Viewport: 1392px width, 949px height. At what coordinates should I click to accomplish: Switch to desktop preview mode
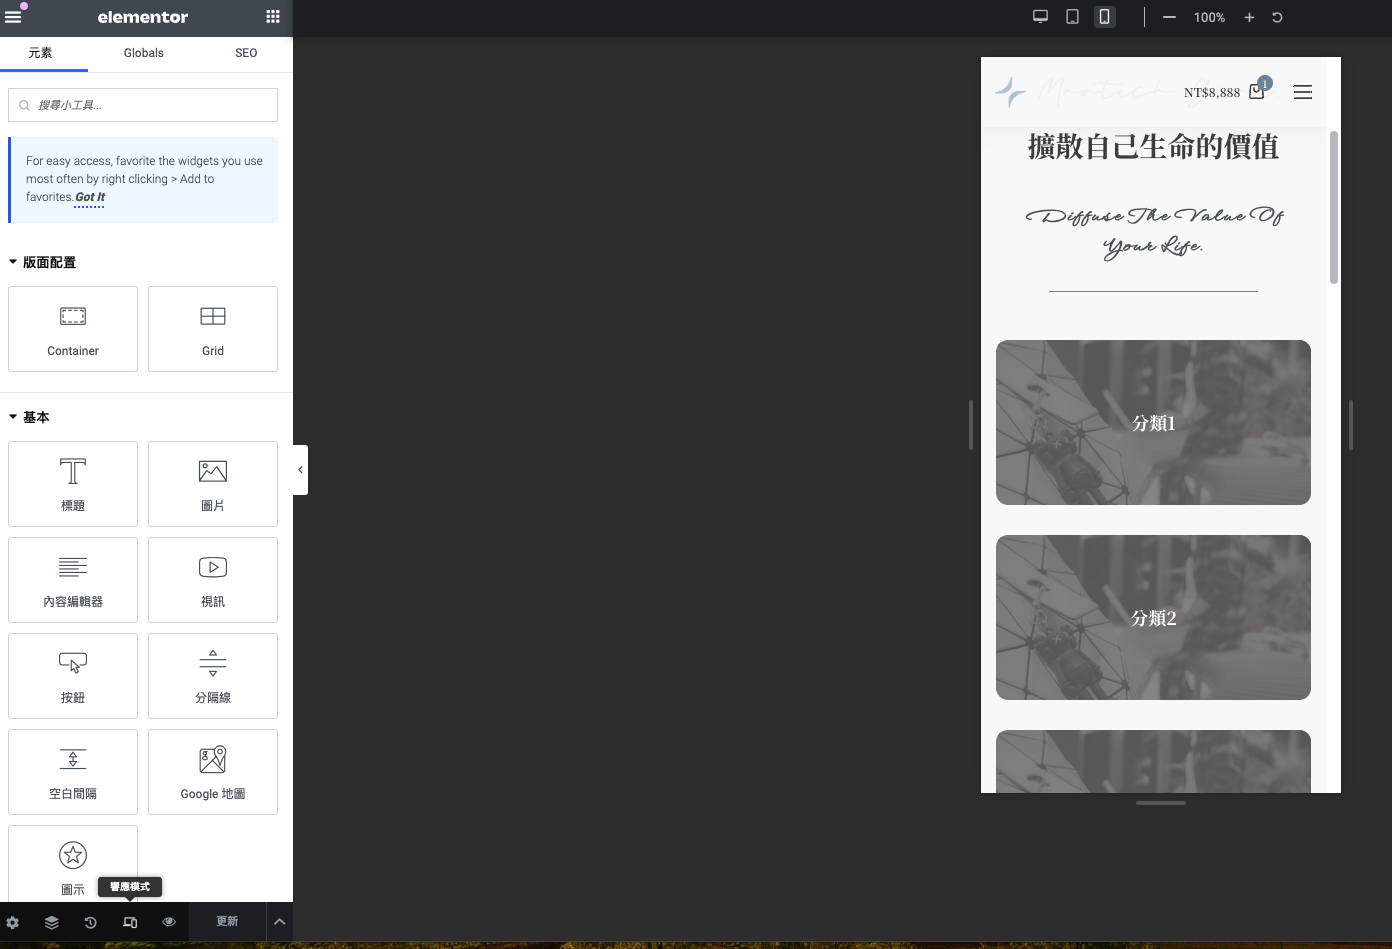[x=1040, y=17]
